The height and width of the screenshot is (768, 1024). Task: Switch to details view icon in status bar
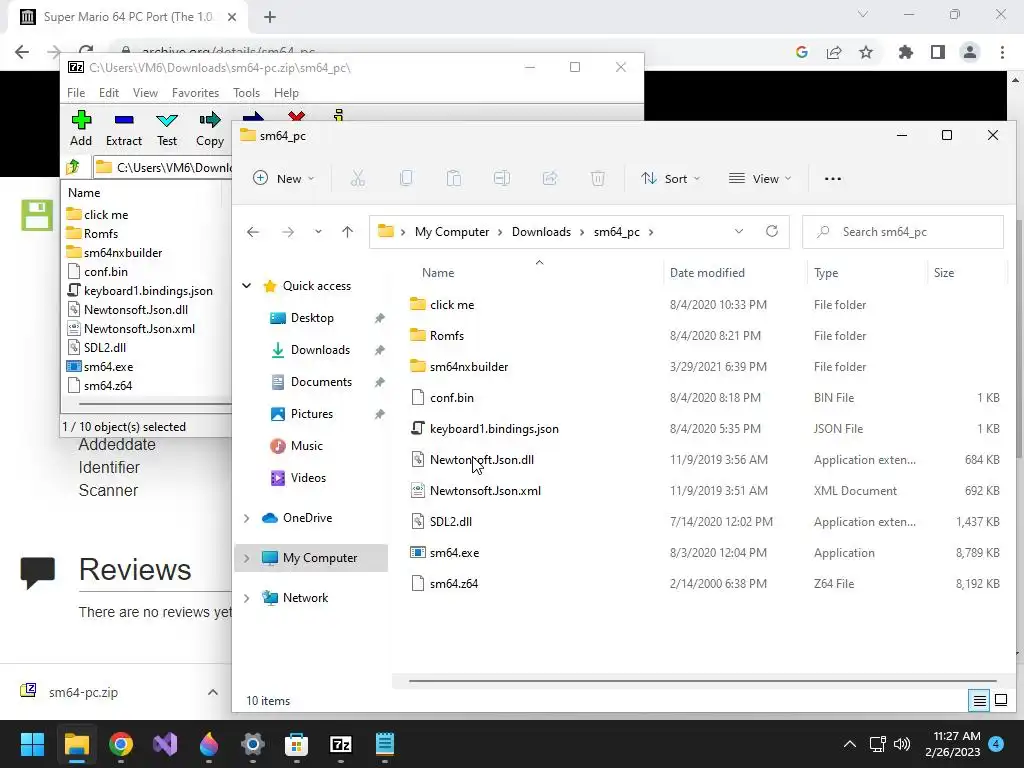(x=980, y=701)
